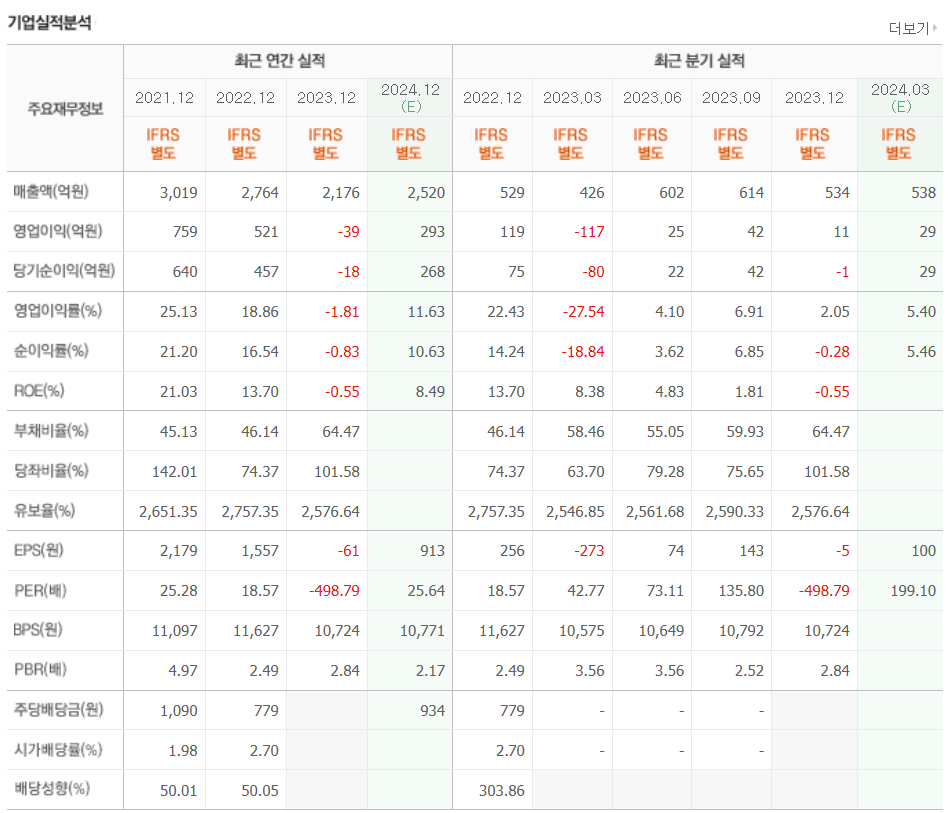Viewport: 952px width, 813px height.
Task: Click the quarterly sales value 529
Action: point(512,193)
